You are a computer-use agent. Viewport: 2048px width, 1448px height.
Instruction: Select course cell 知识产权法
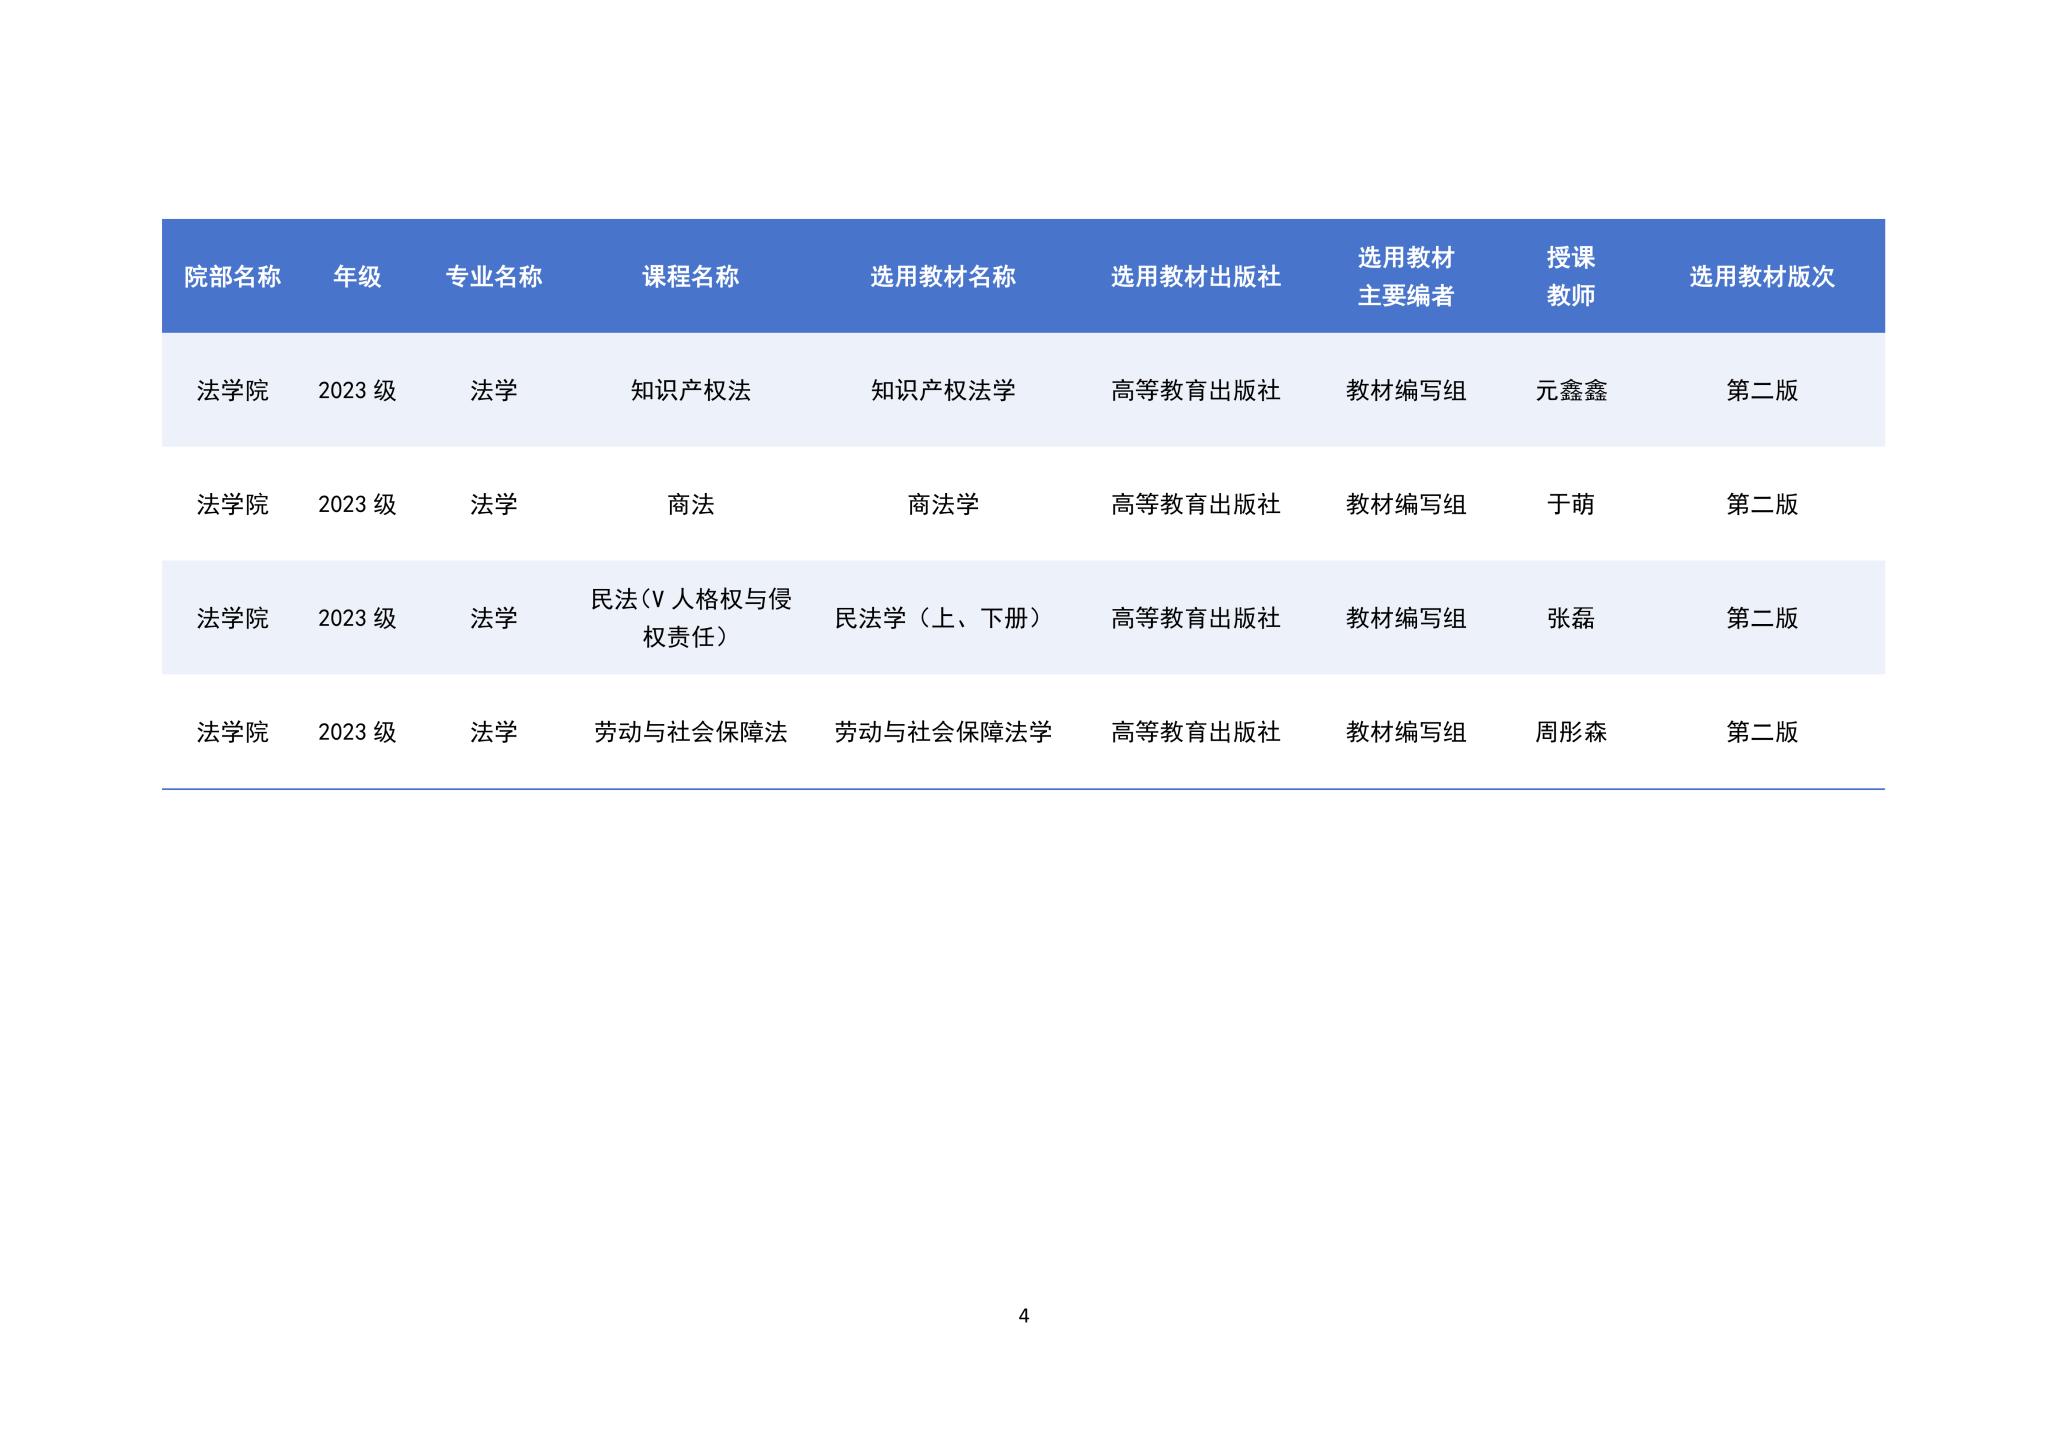(690, 391)
